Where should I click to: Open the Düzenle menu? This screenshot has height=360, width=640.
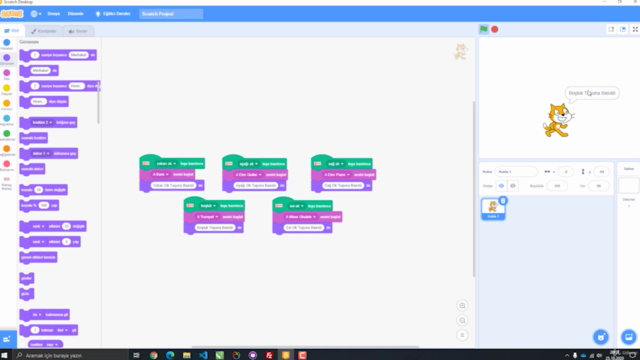[76, 14]
